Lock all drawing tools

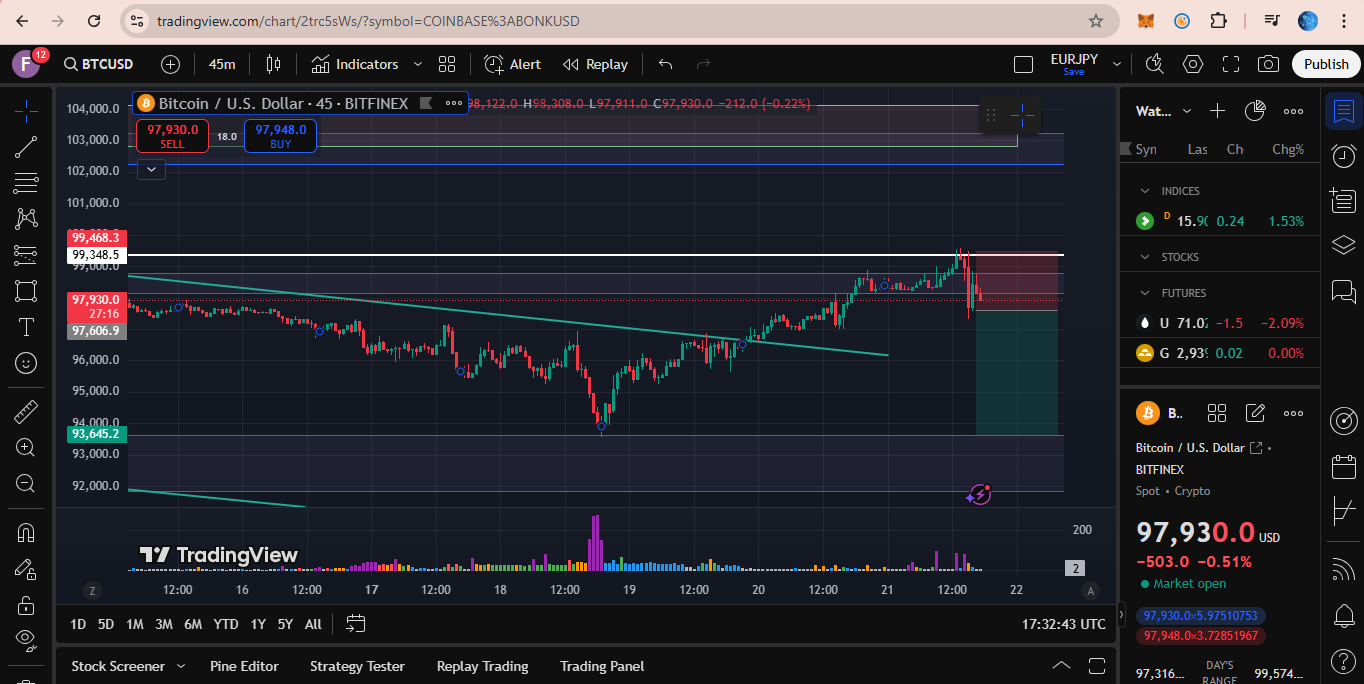click(26, 605)
